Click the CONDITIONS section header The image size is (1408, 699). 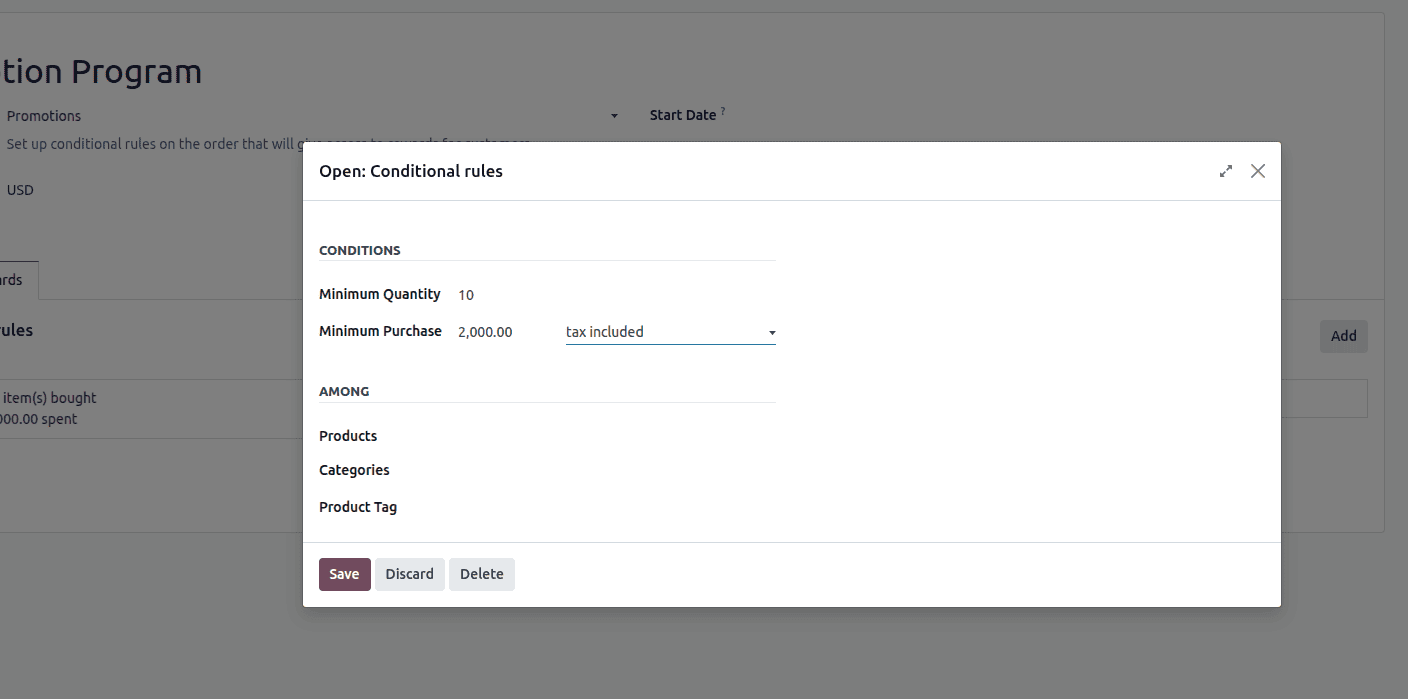(x=359, y=250)
